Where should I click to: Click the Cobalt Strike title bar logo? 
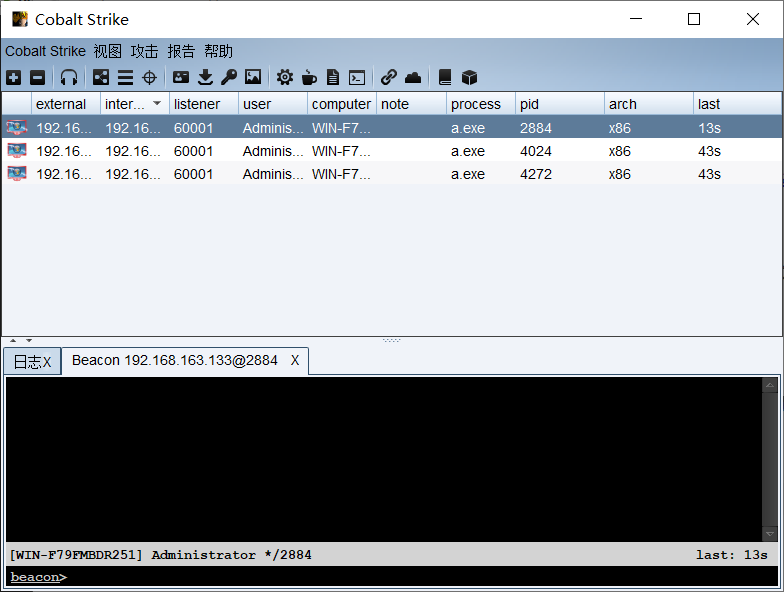(20, 20)
